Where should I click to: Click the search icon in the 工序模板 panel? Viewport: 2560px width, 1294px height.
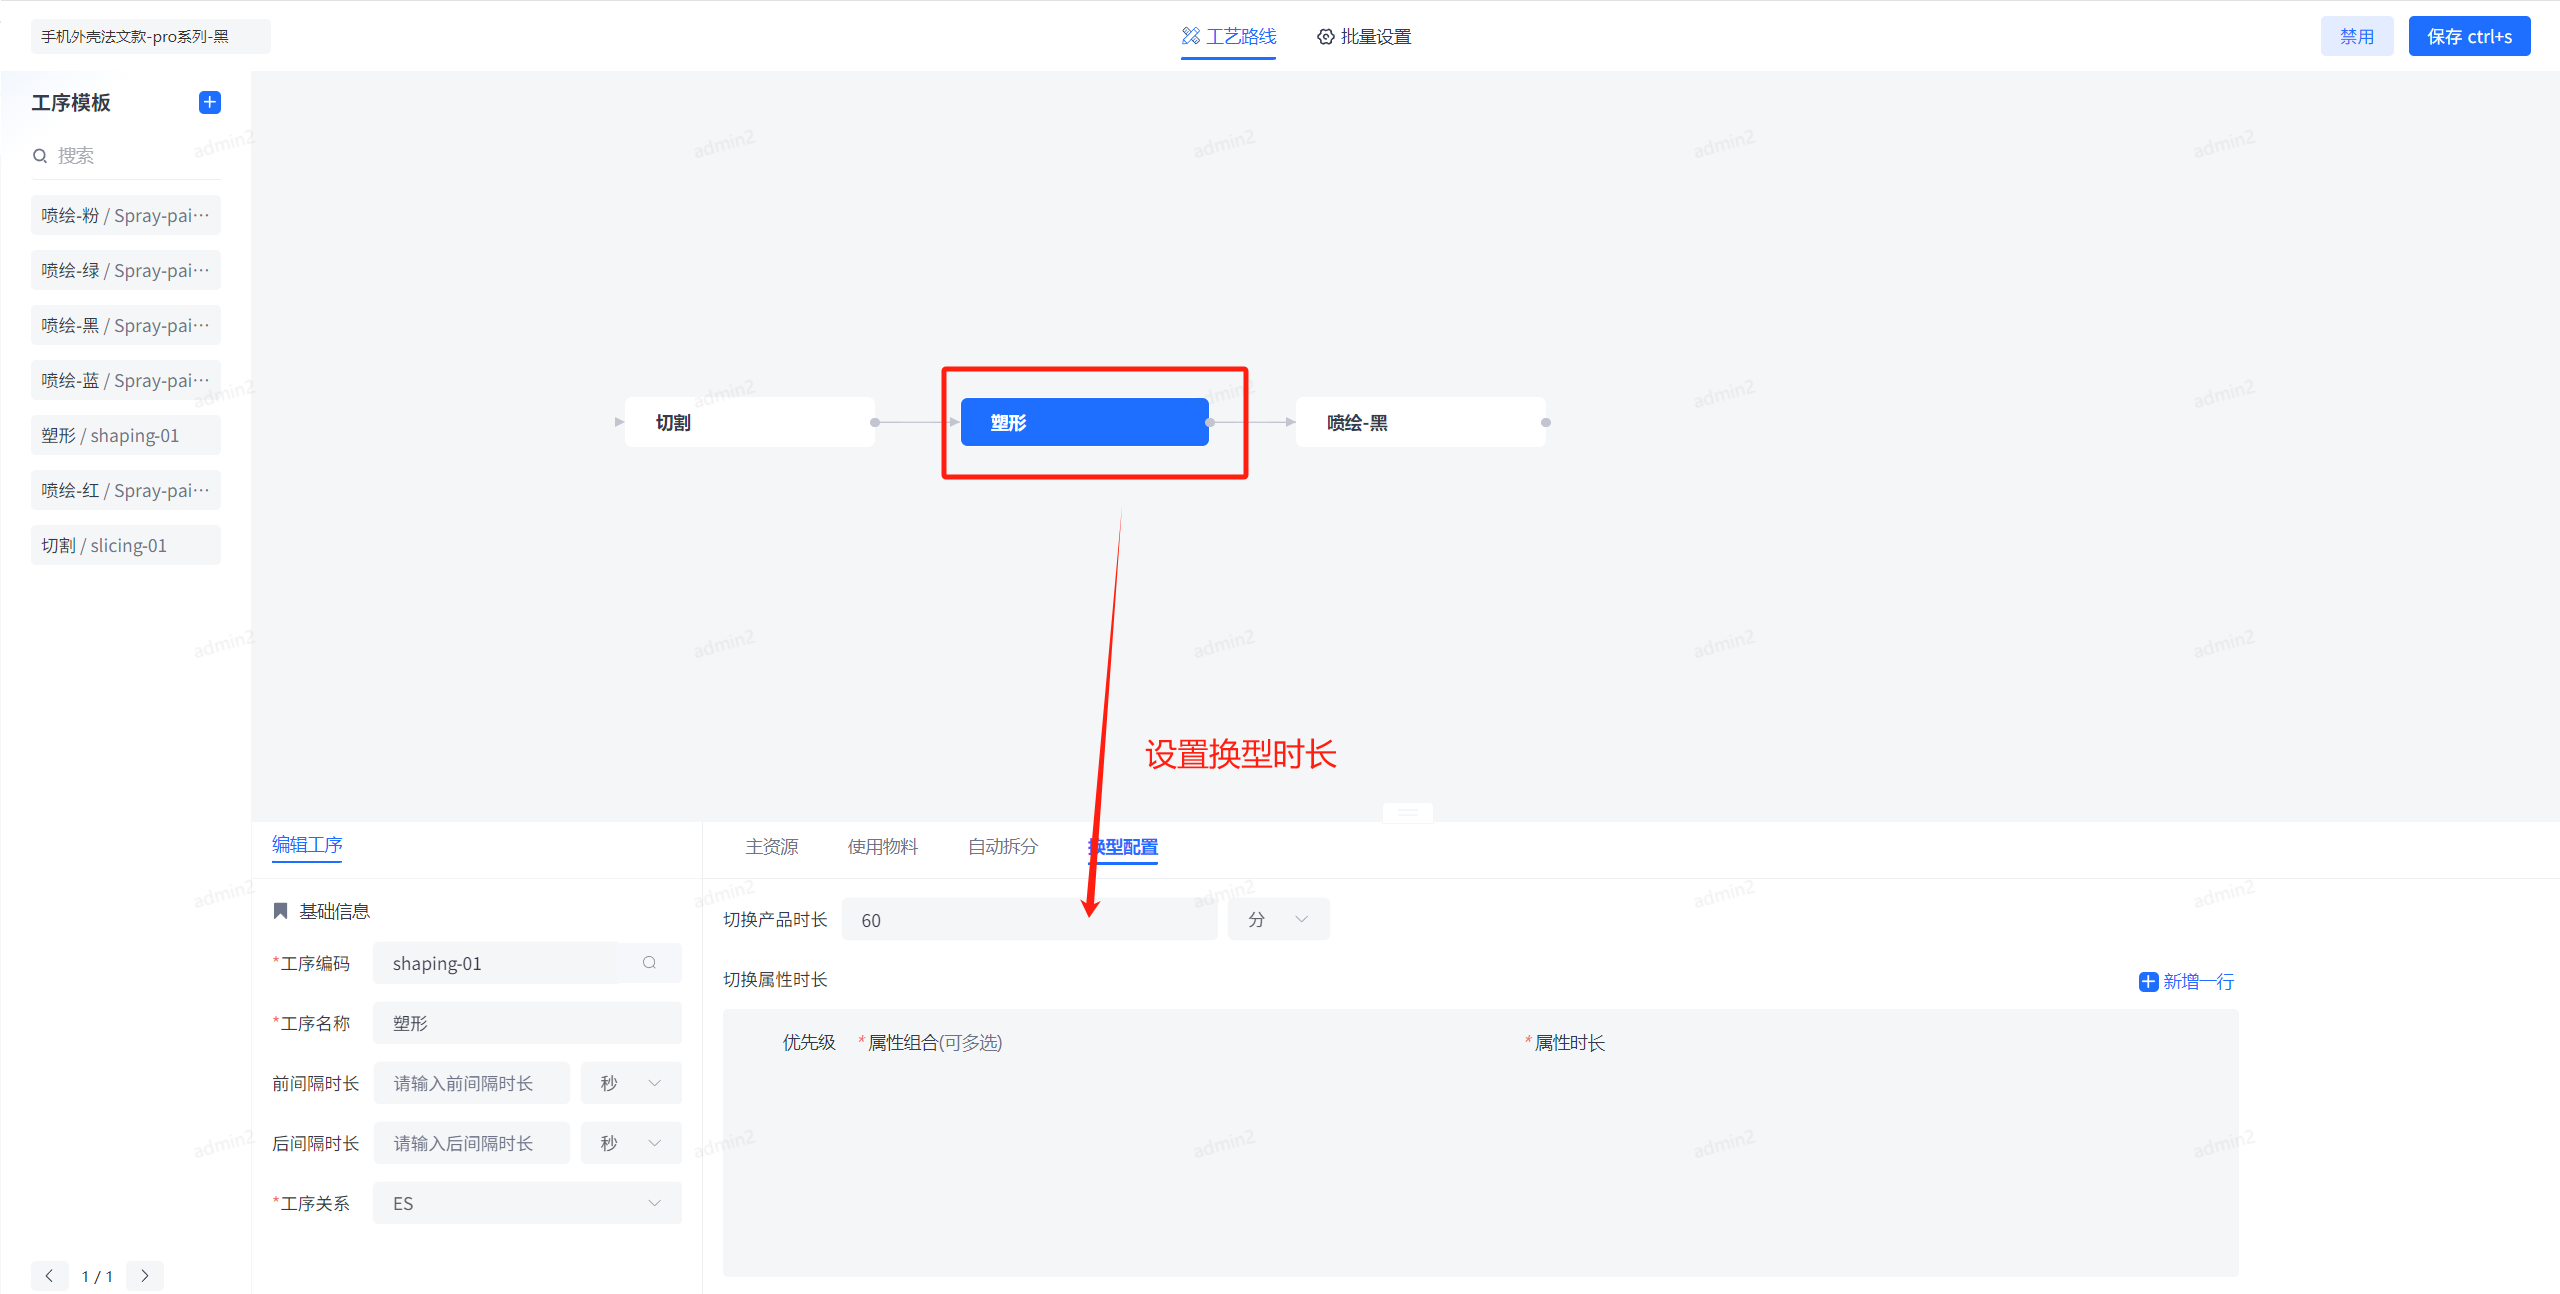pyautogui.click(x=40, y=156)
